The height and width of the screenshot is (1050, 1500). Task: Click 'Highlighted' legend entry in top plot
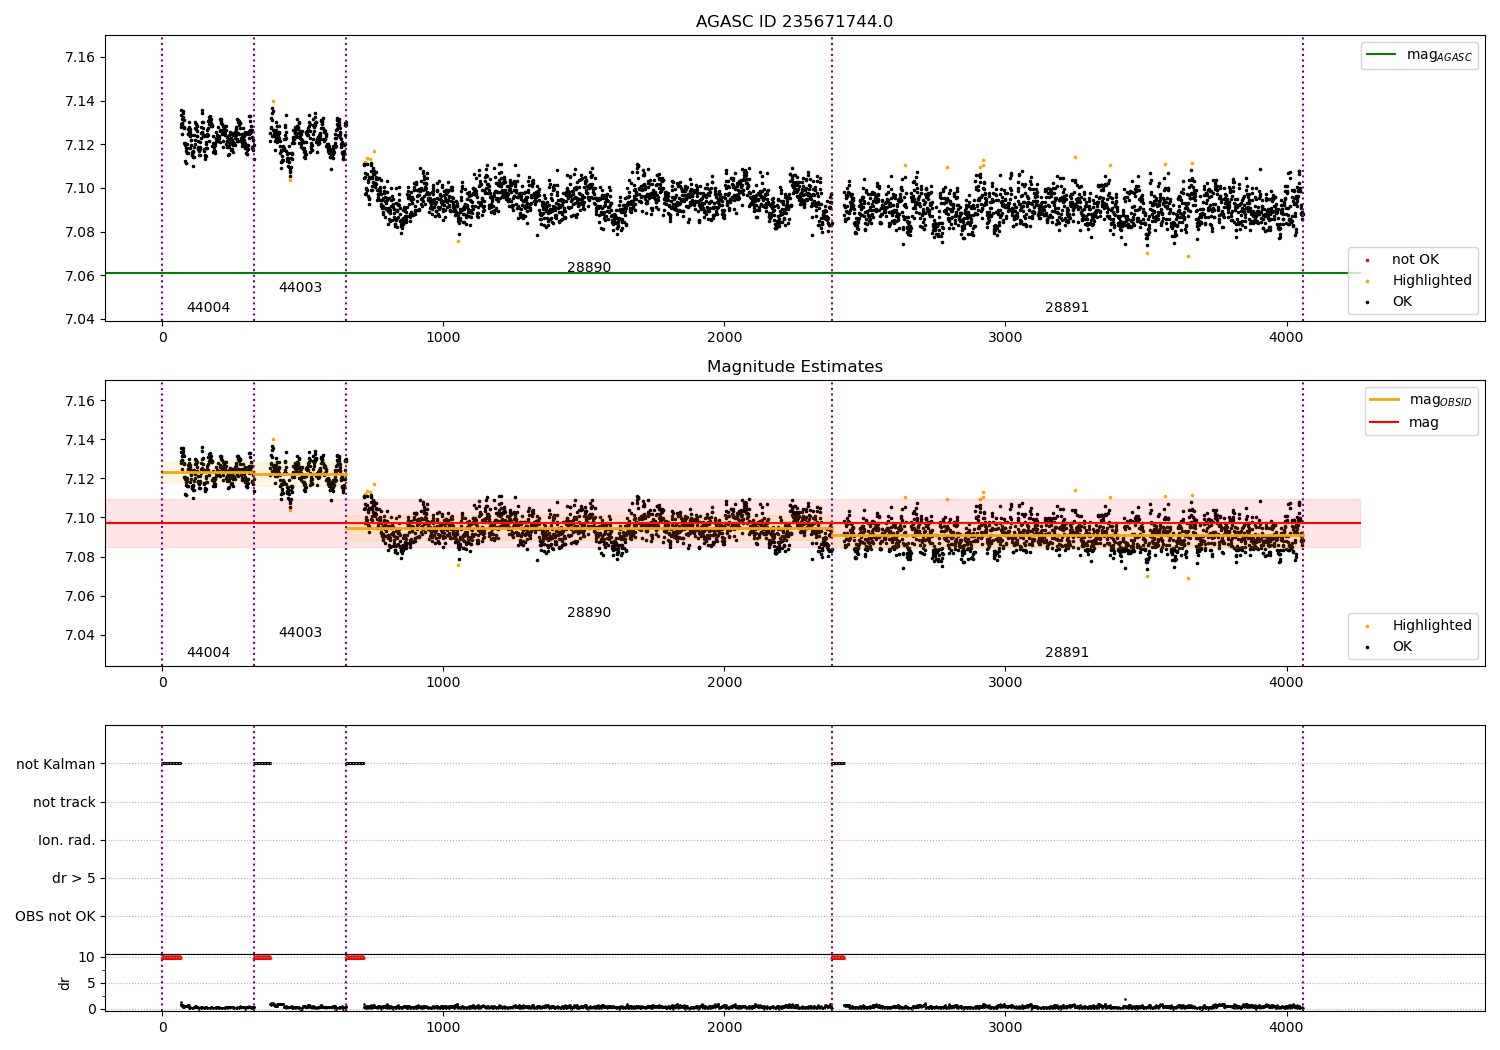click(1419, 281)
